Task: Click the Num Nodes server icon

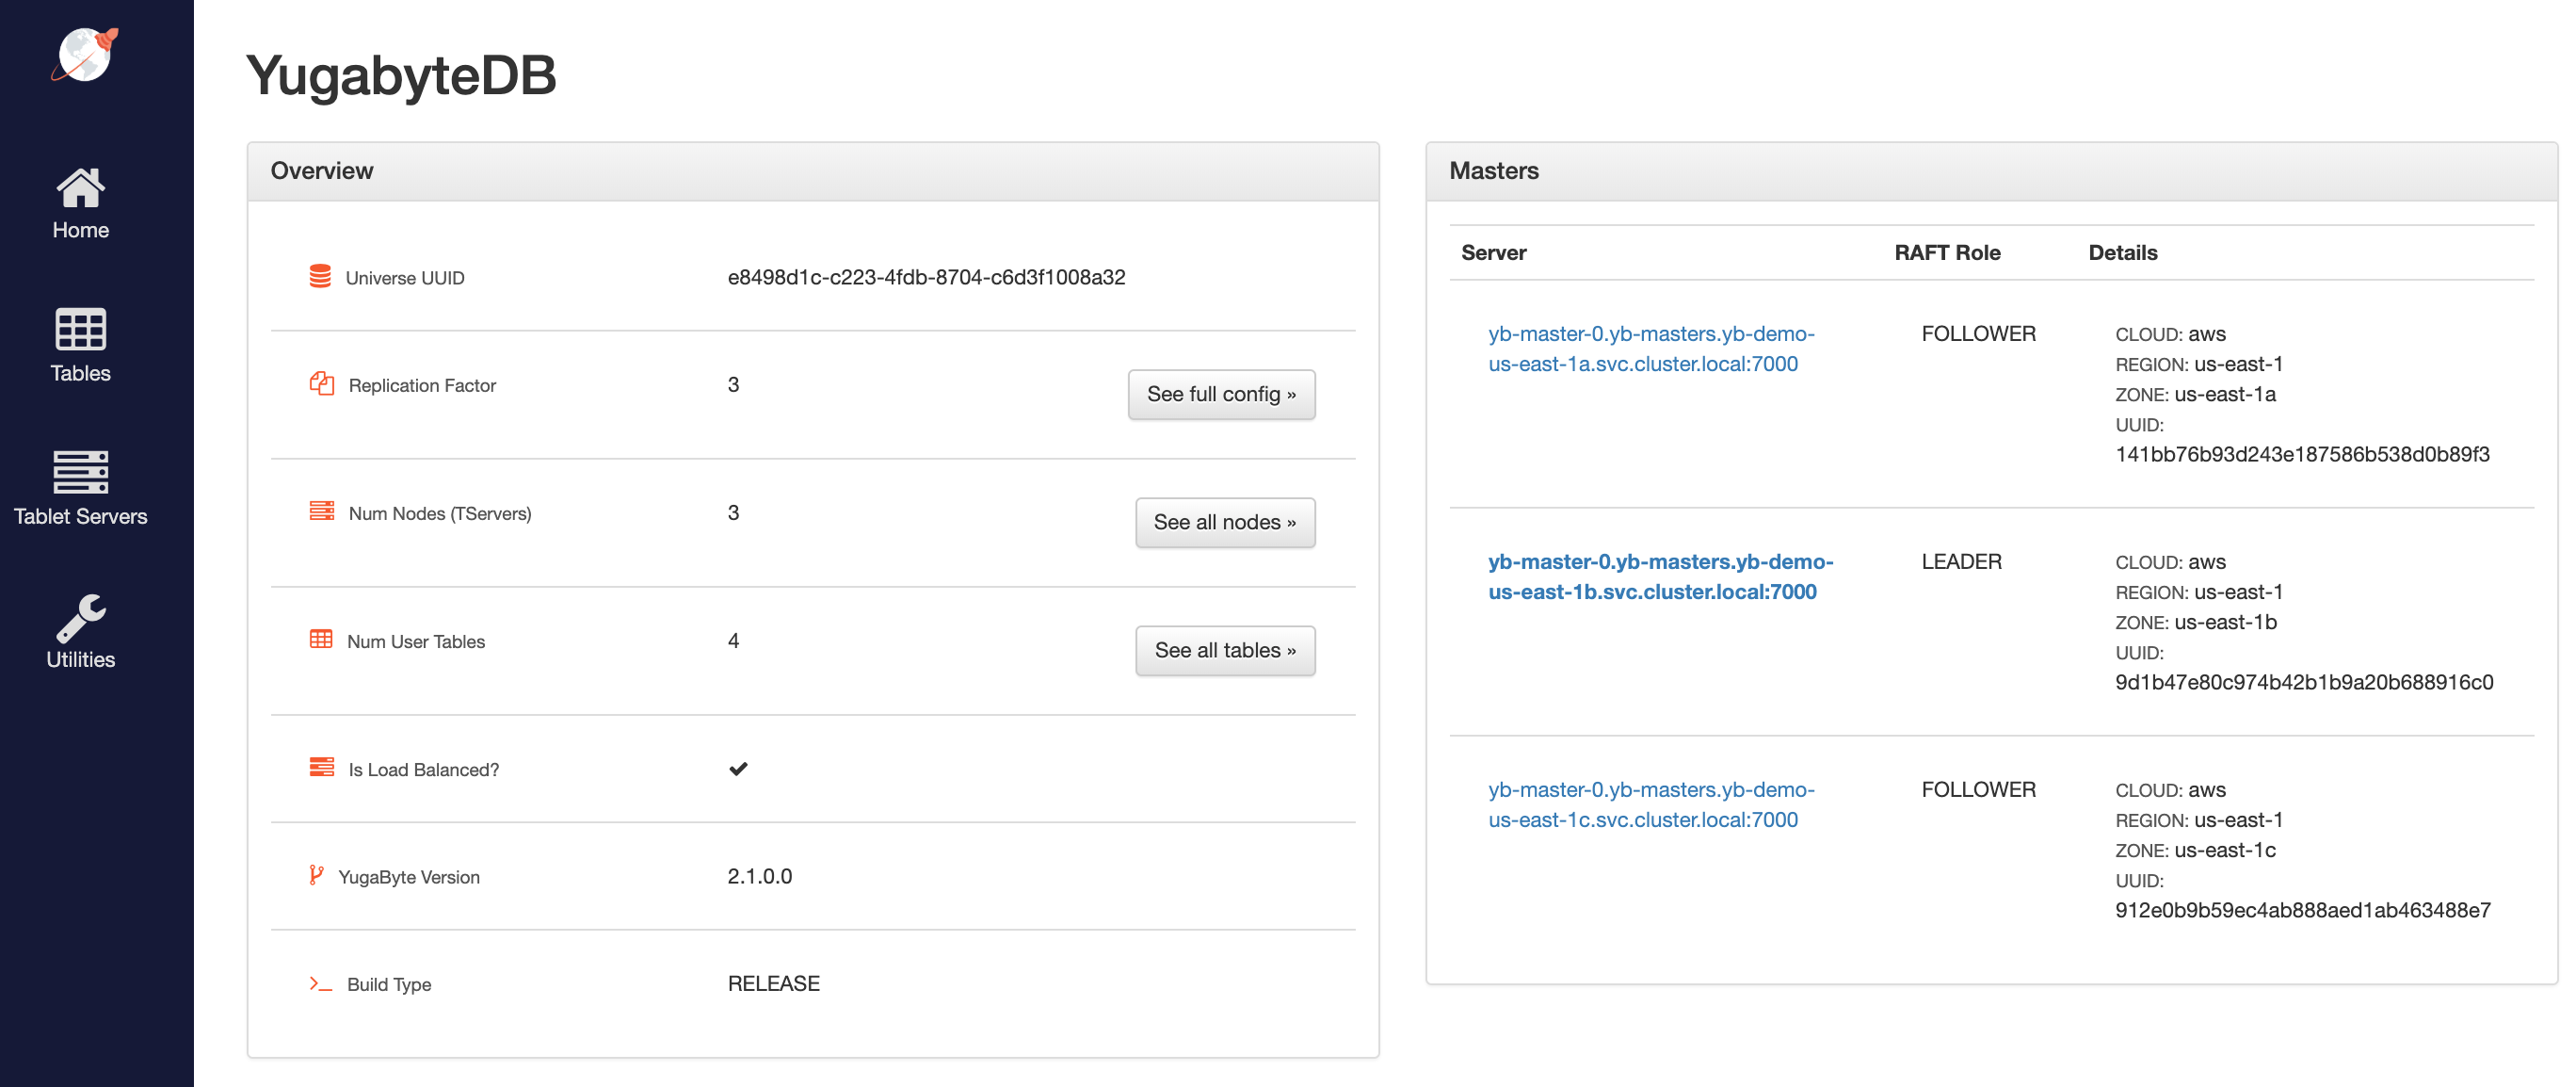Action: pos(321,512)
